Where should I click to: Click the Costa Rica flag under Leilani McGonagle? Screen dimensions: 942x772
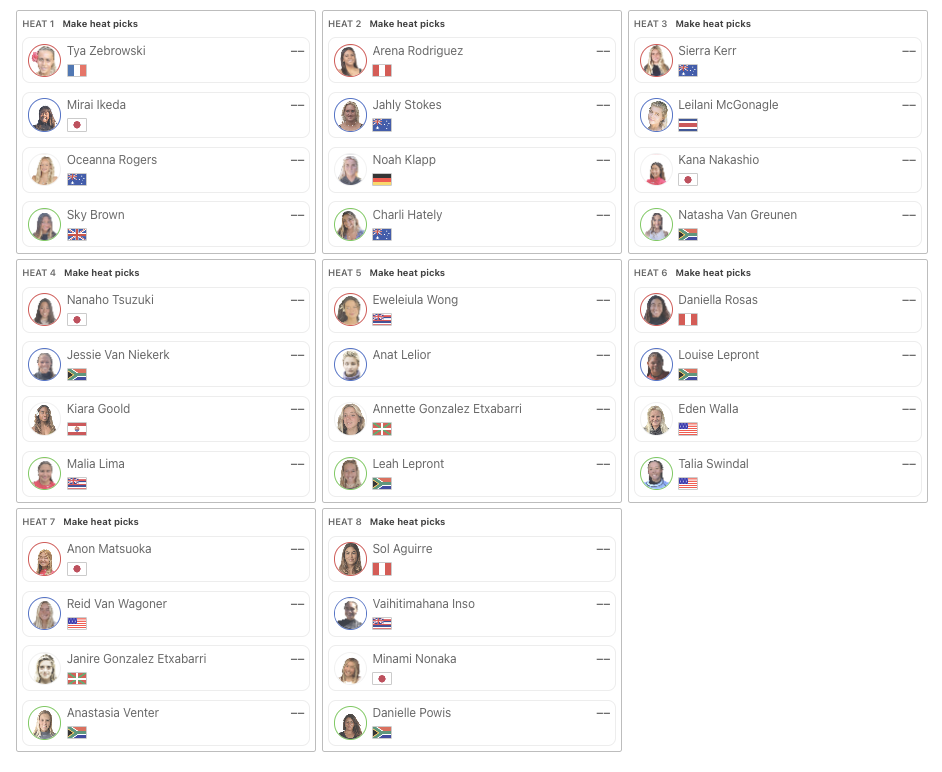coord(688,125)
